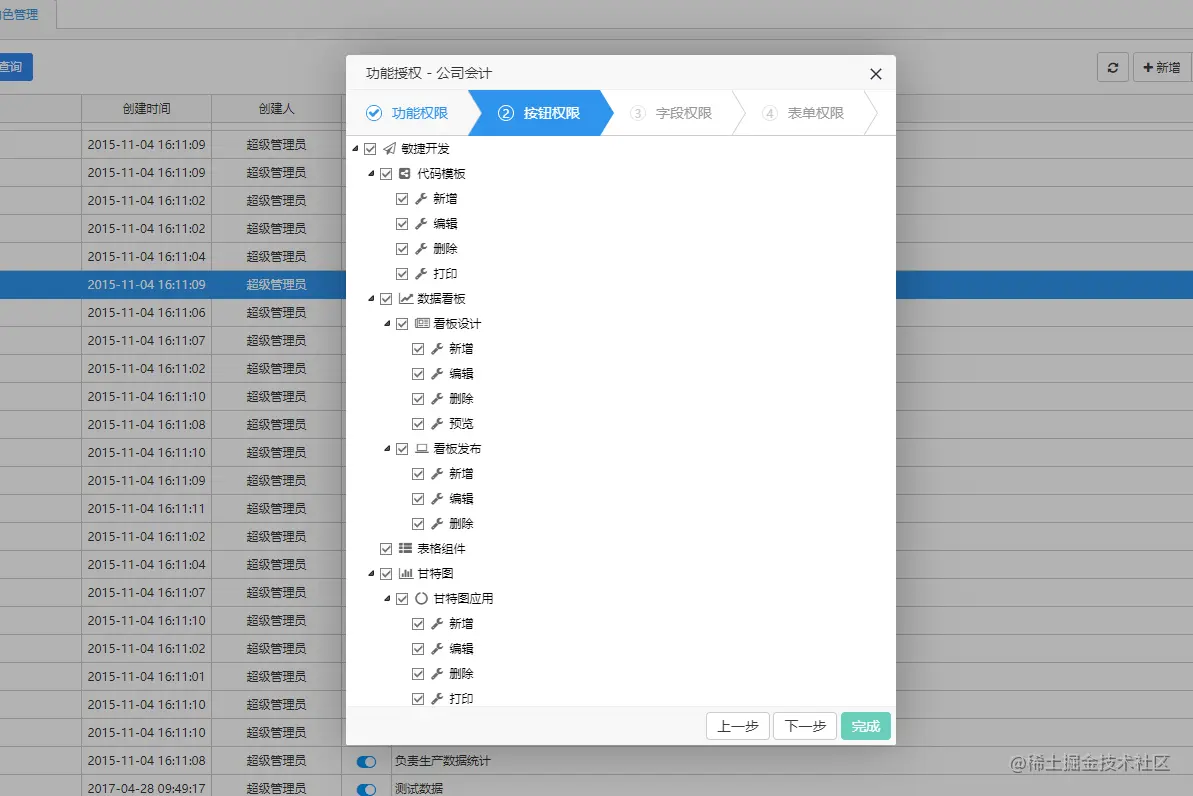
Task: Uncheck the 表格组件 checkbox
Action: point(387,549)
